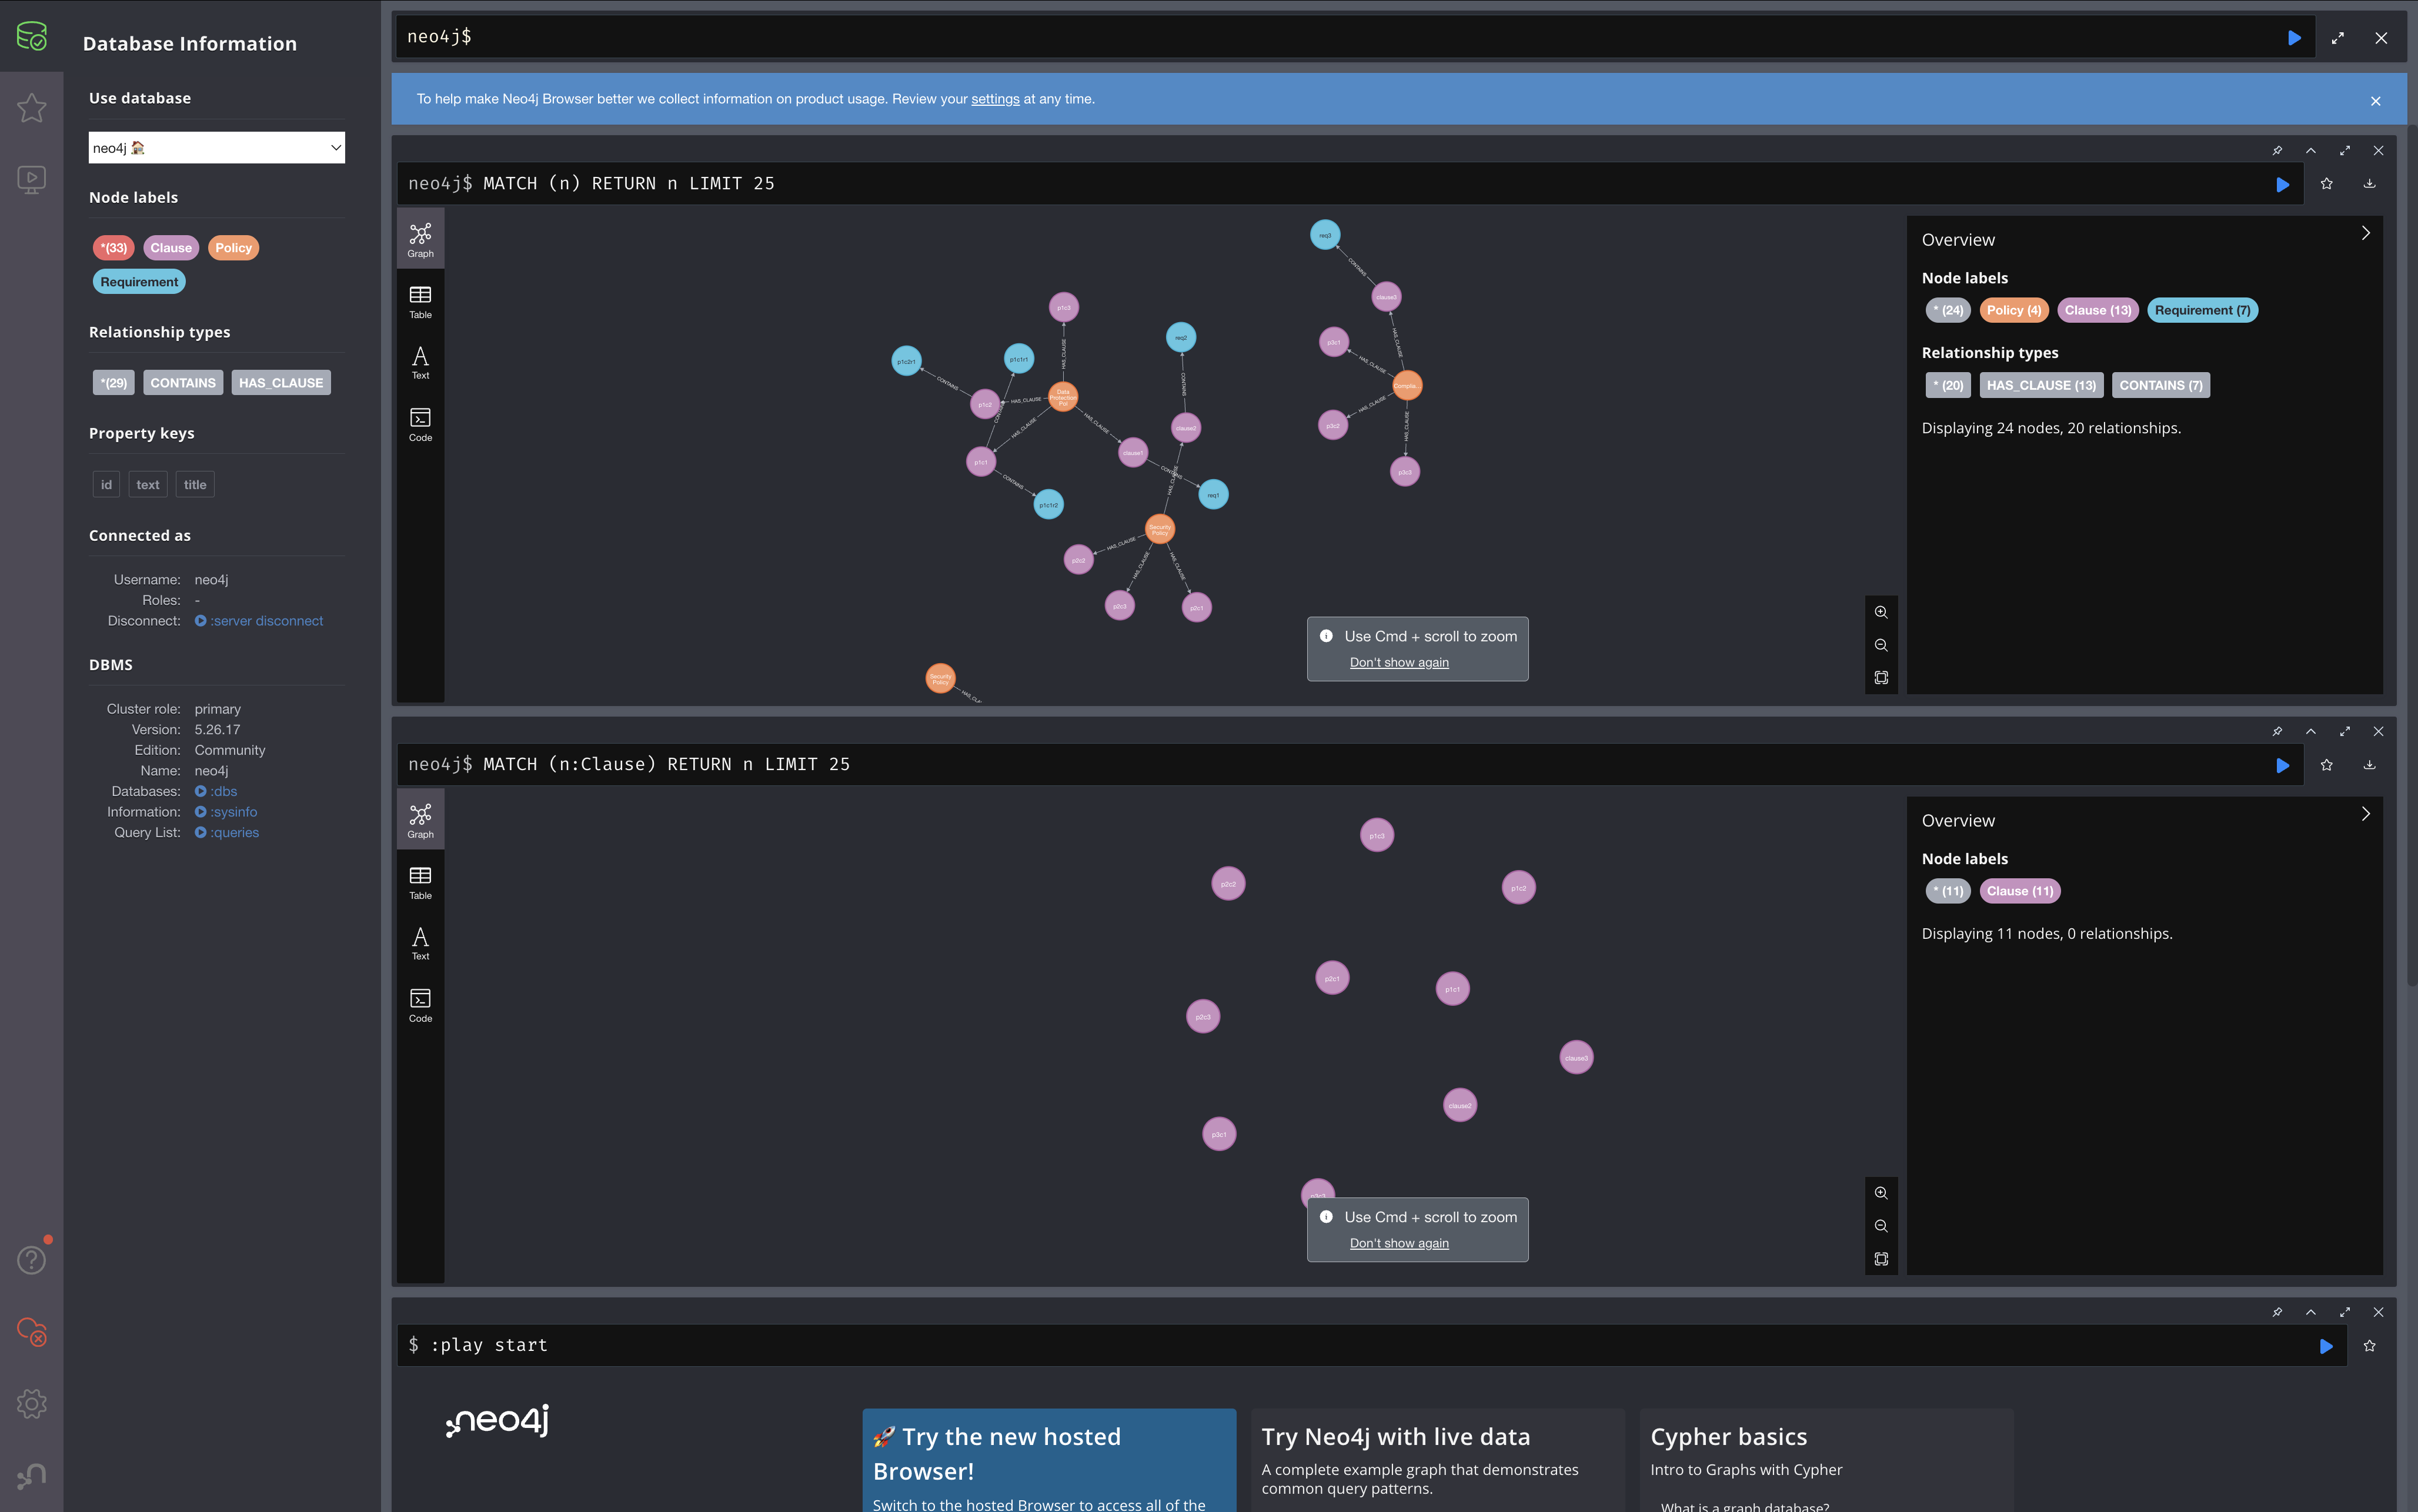Clear the main query editor
Viewport: 2418px width, 1512px height.
click(2381, 38)
